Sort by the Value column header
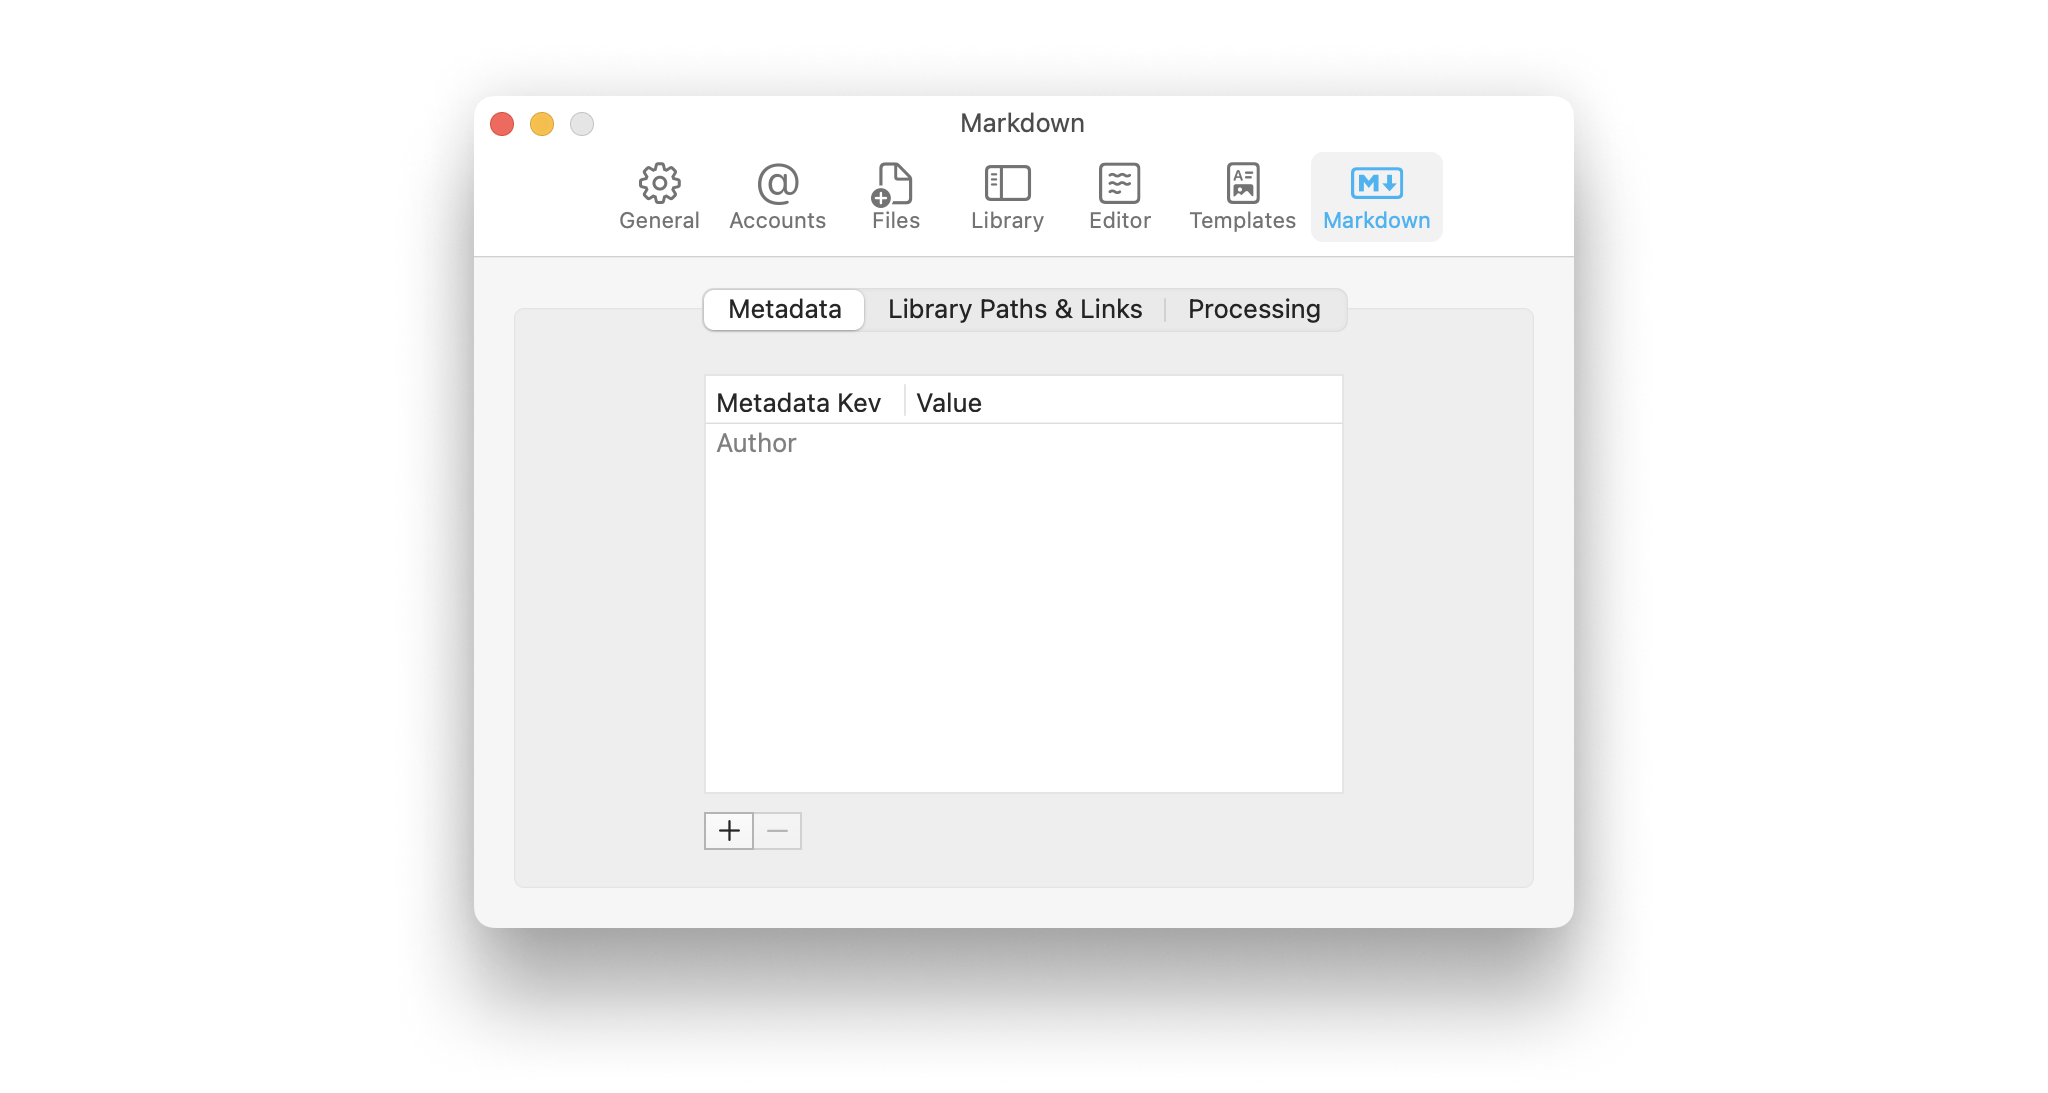 click(x=948, y=402)
